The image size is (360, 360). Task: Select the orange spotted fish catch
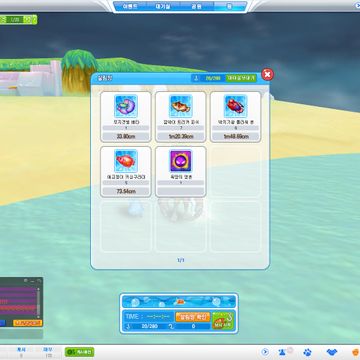180,117
